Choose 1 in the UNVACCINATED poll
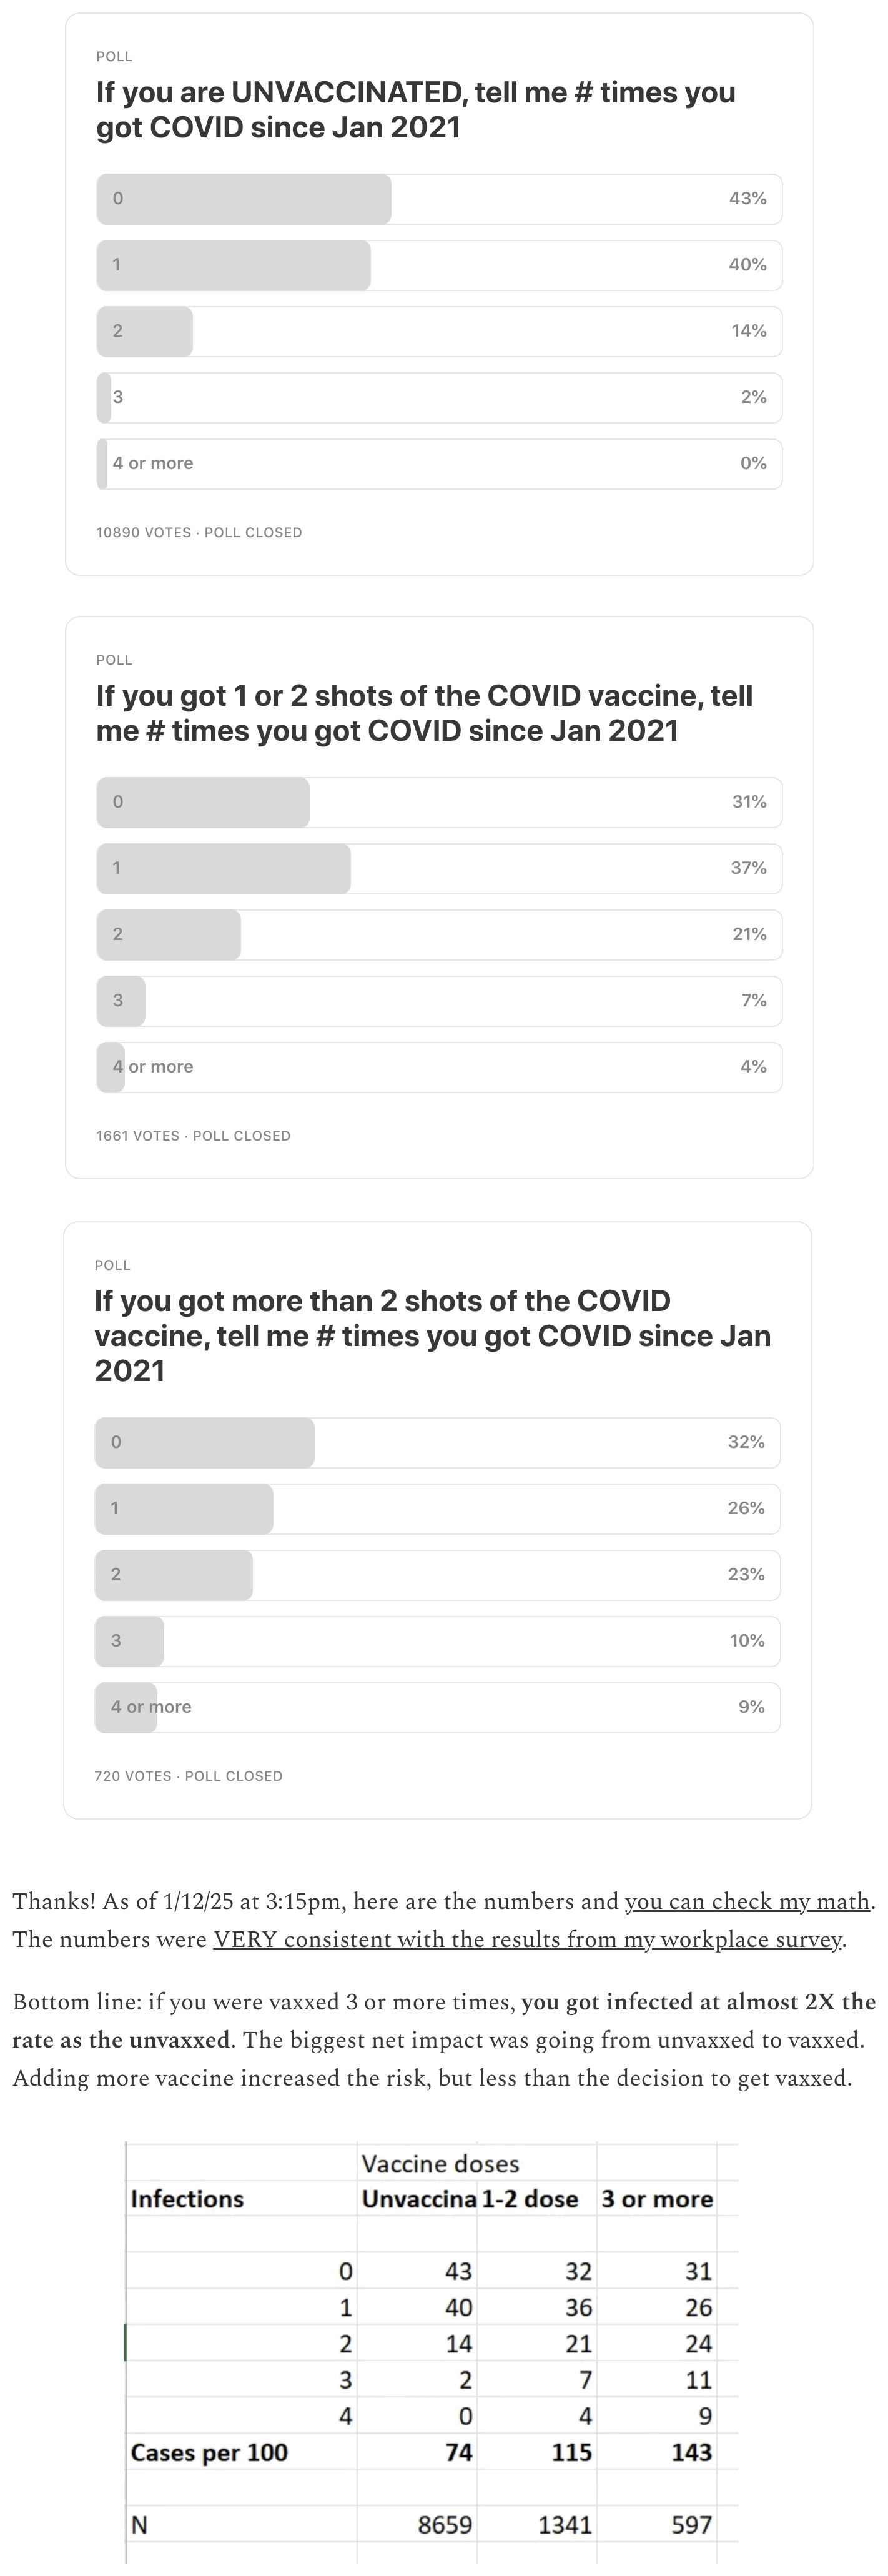Image resolution: width=888 pixels, height=2576 pixels. [x=439, y=265]
